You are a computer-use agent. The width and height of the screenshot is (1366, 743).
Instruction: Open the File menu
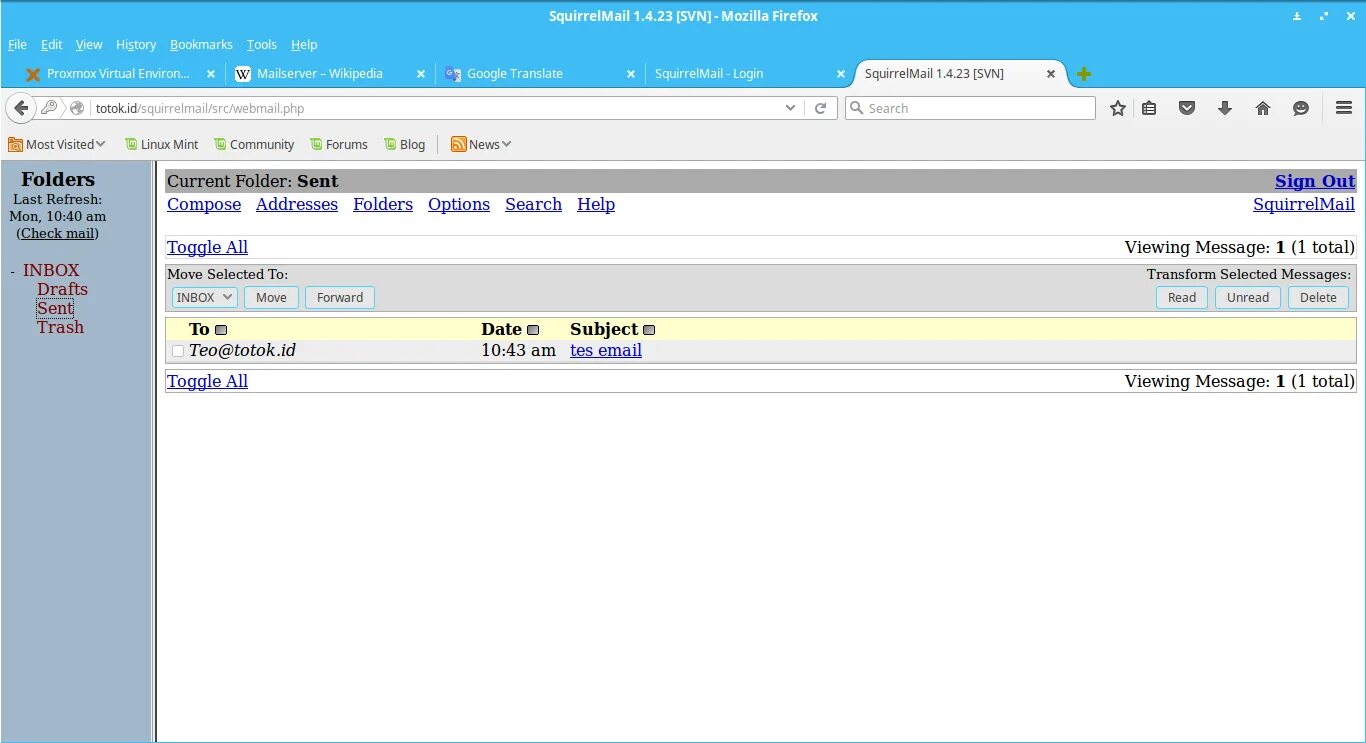click(17, 45)
